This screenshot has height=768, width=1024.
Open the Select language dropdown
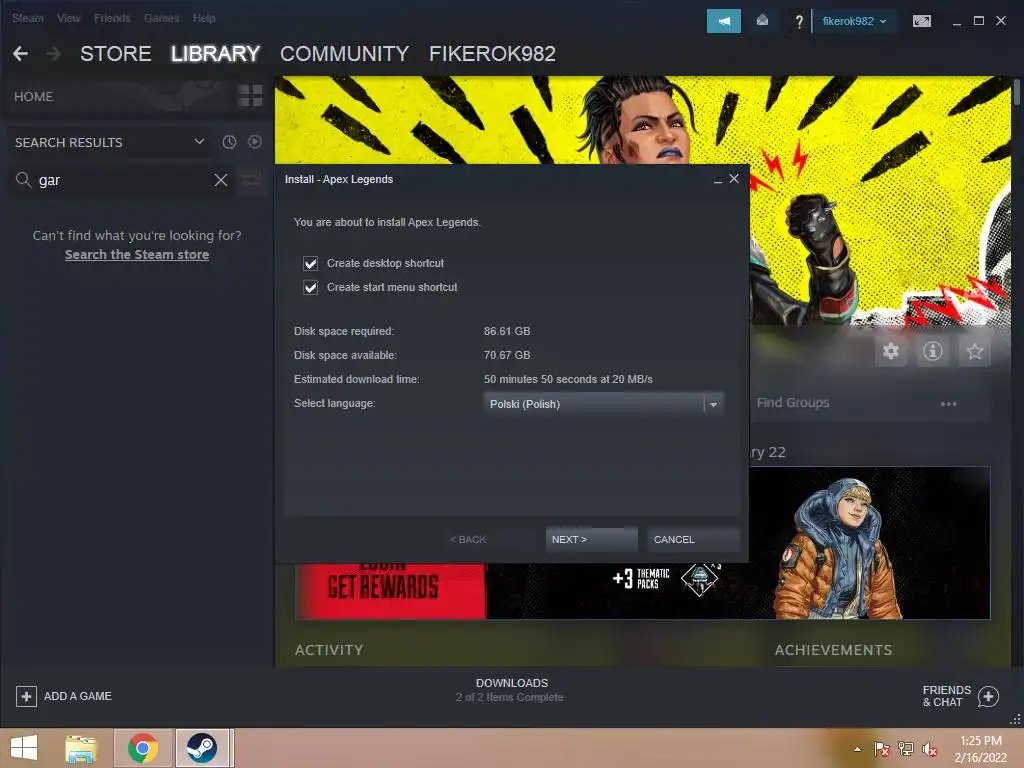coord(603,404)
